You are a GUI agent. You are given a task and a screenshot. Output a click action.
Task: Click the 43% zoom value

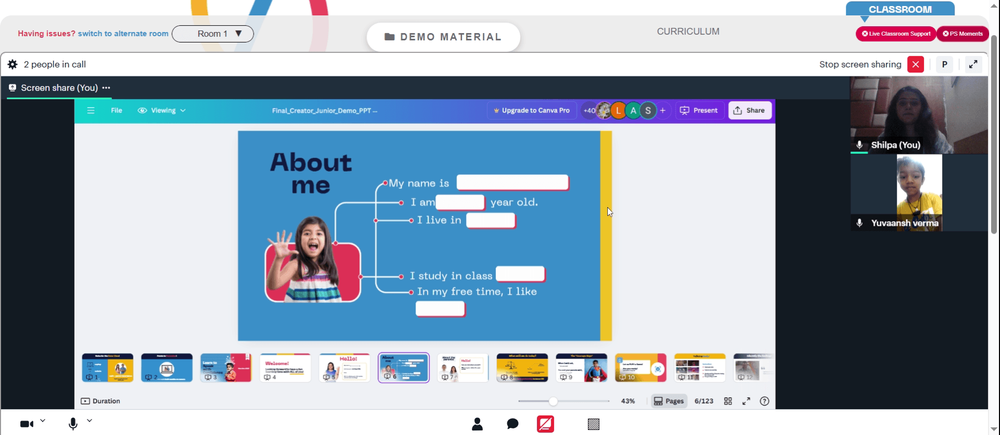pos(628,401)
